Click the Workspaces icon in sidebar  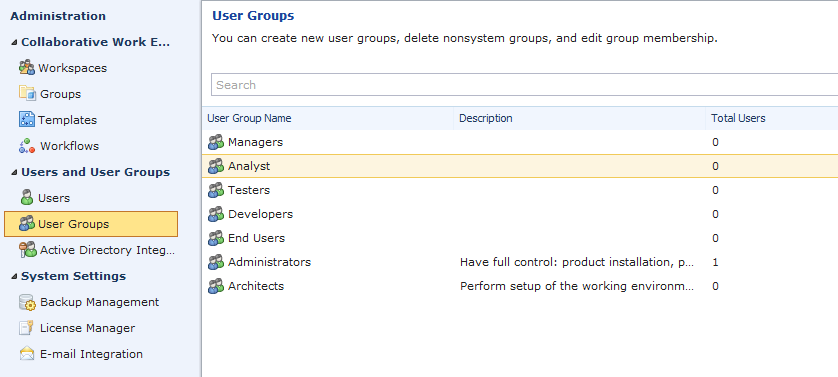27,68
